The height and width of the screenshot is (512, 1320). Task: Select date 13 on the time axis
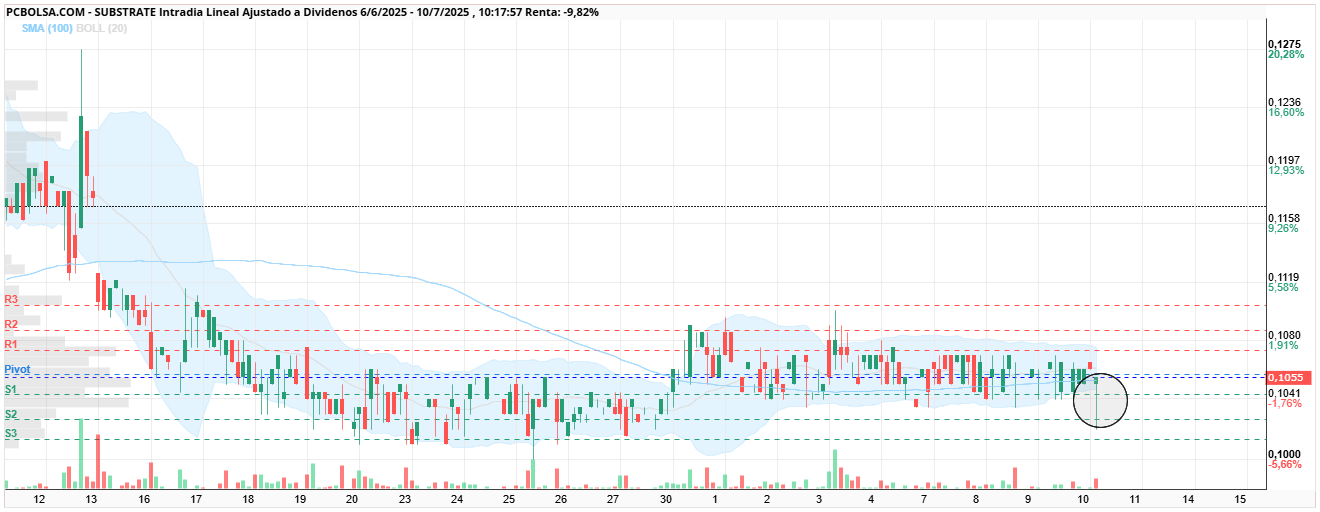[x=91, y=498]
